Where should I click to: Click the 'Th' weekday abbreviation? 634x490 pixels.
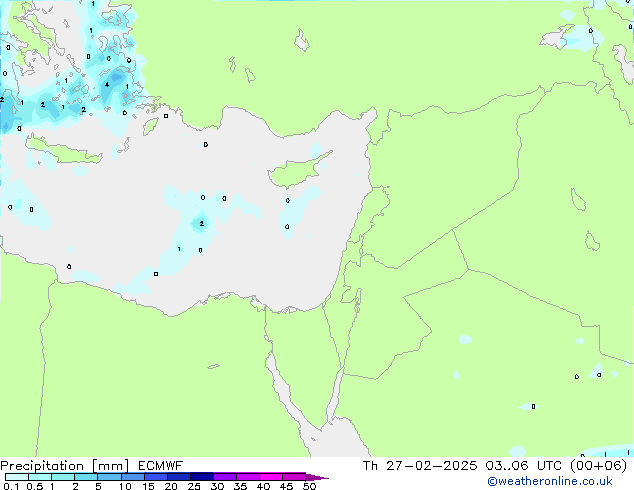point(370,466)
